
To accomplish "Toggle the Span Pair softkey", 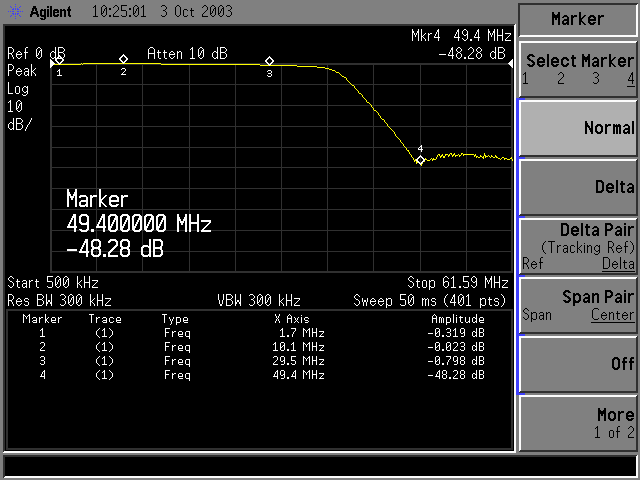I will [x=578, y=305].
